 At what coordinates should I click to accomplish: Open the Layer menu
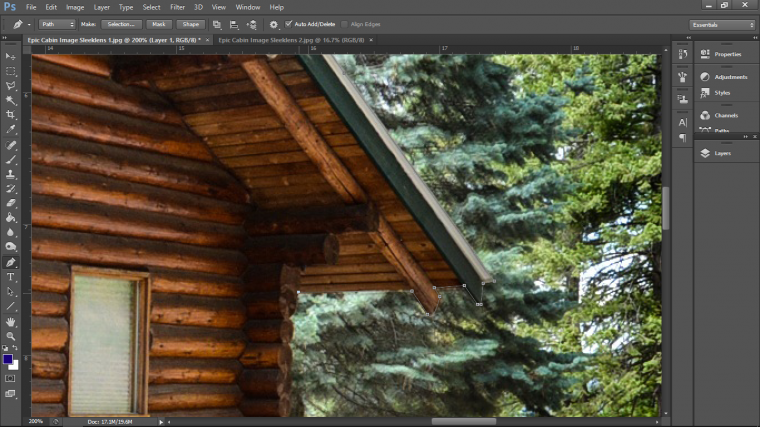pyautogui.click(x=101, y=7)
